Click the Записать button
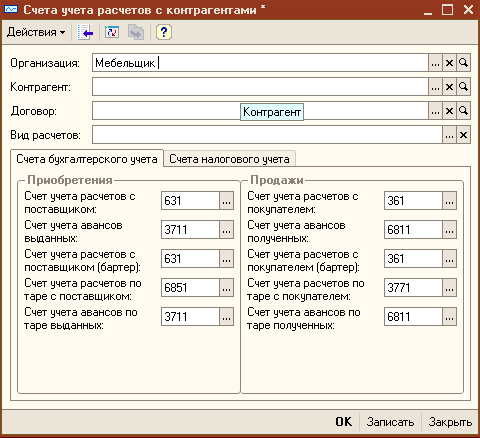Viewport: 480px width, 438px height. (x=390, y=422)
